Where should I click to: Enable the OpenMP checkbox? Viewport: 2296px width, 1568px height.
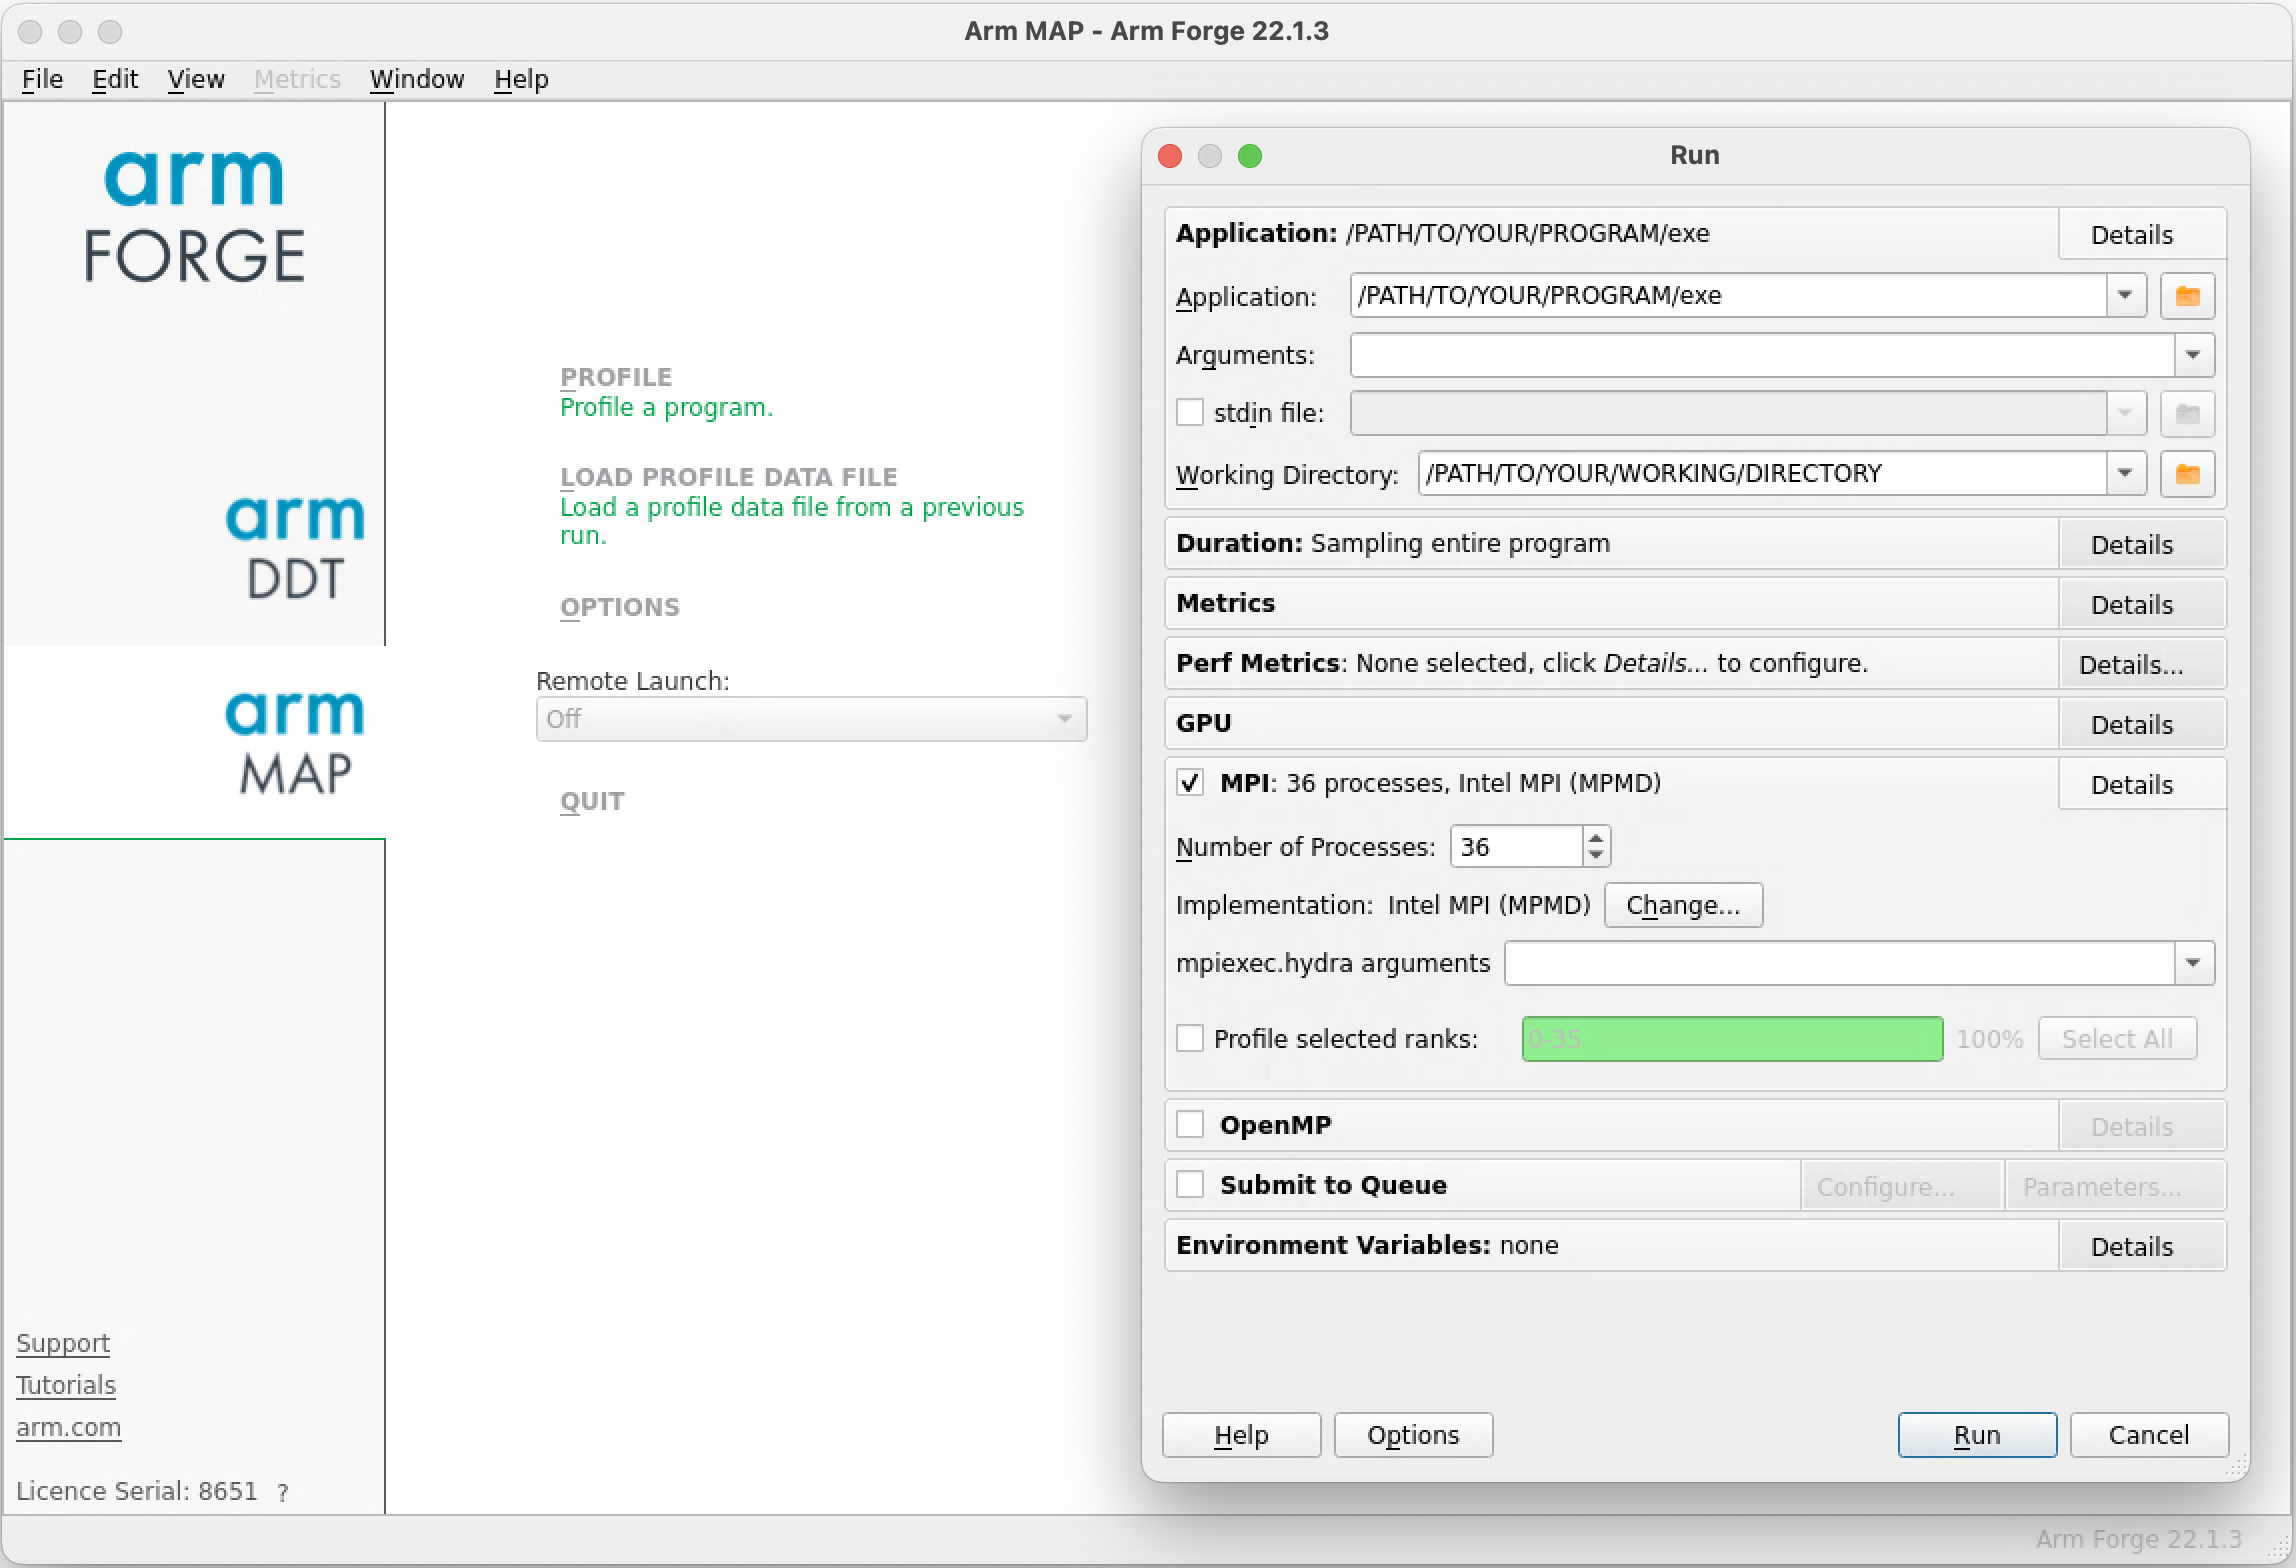click(x=1190, y=1124)
